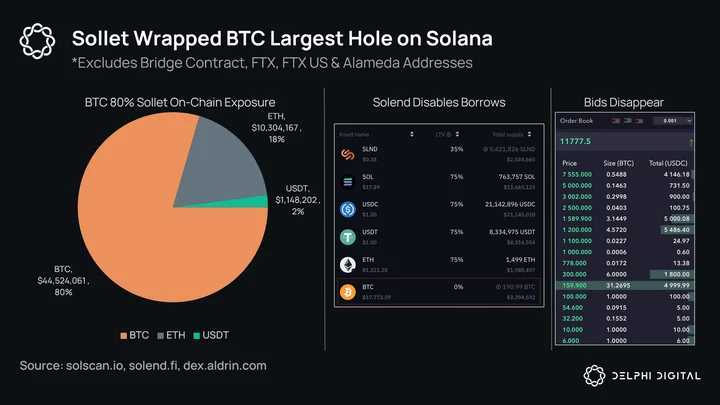The image size is (720, 405).
Task: Click the BTC Bitcoin icon
Action: coord(348,292)
